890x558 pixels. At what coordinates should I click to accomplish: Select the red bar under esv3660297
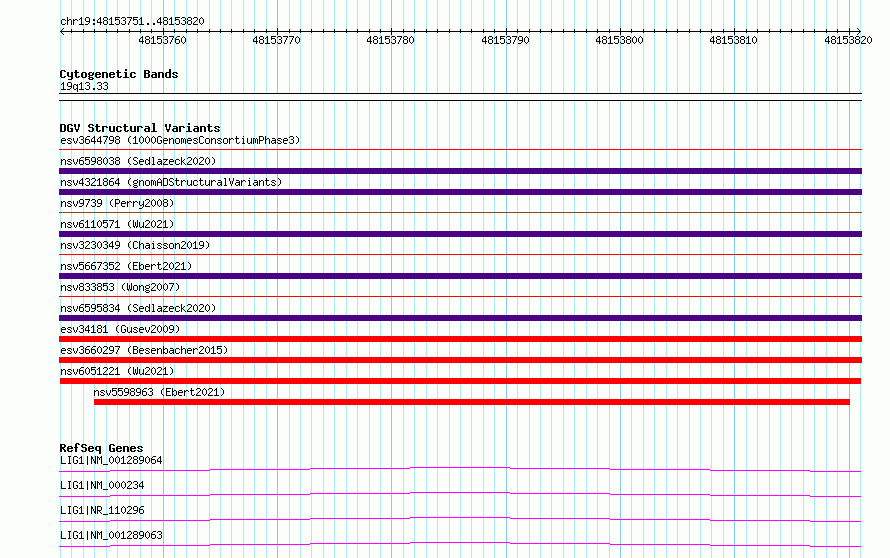[x=460, y=360]
